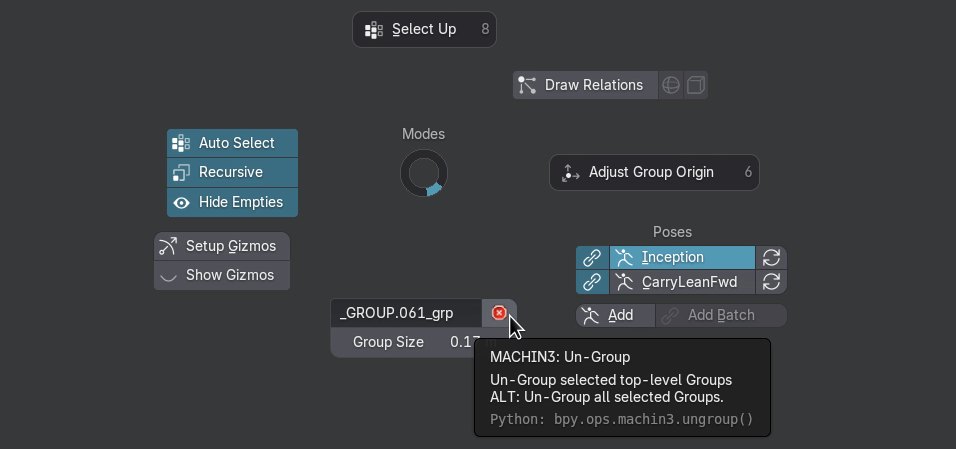956x449 pixels.
Task: Click the globe icon beside Draw Relations
Action: pos(672,85)
